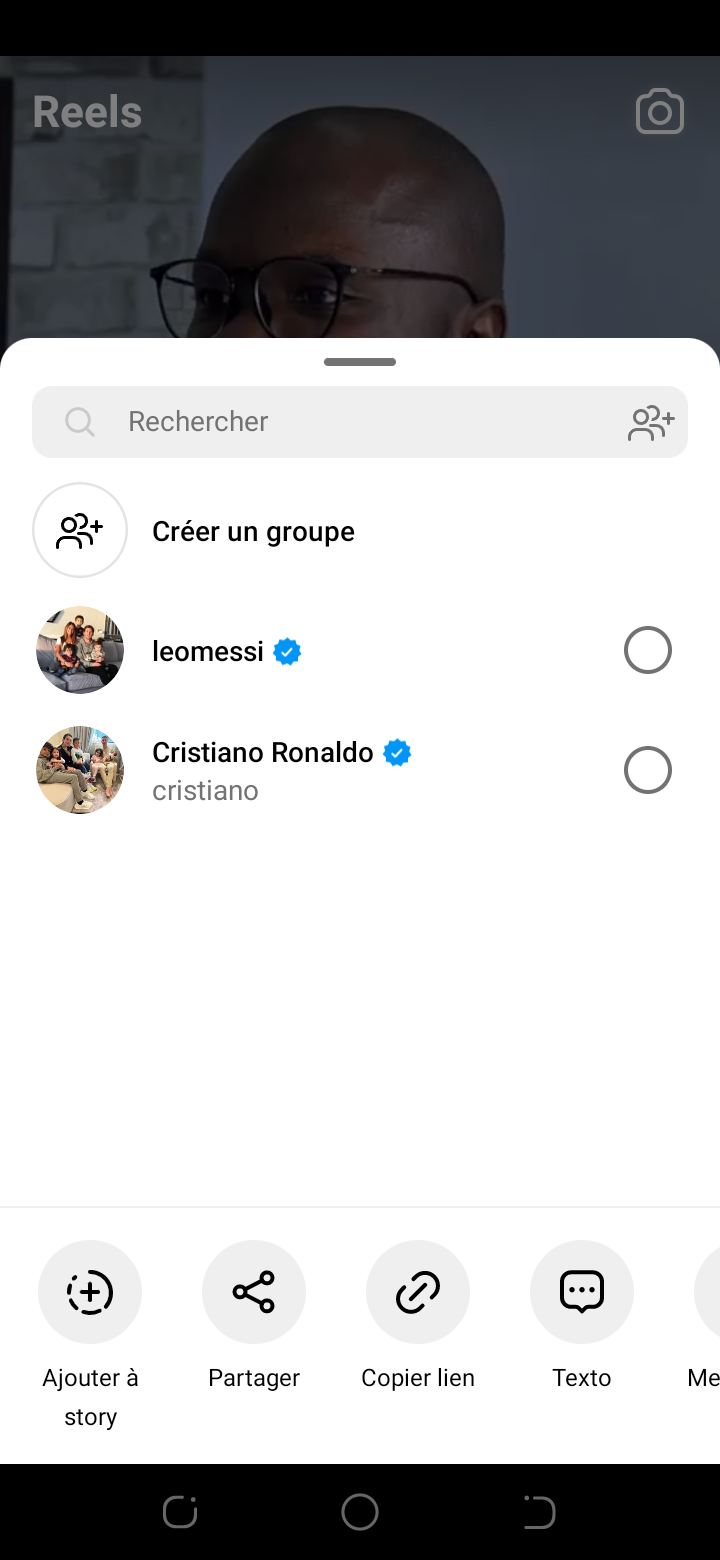Tap the Partager share icon
Image resolution: width=720 pixels, height=1560 pixels.
[x=254, y=1292]
